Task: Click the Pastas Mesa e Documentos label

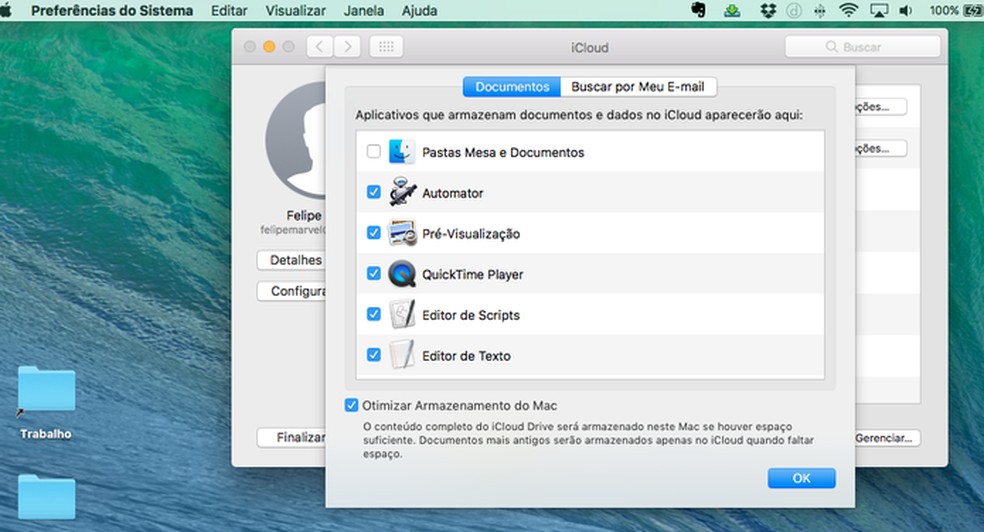Action: click(503, 152)
